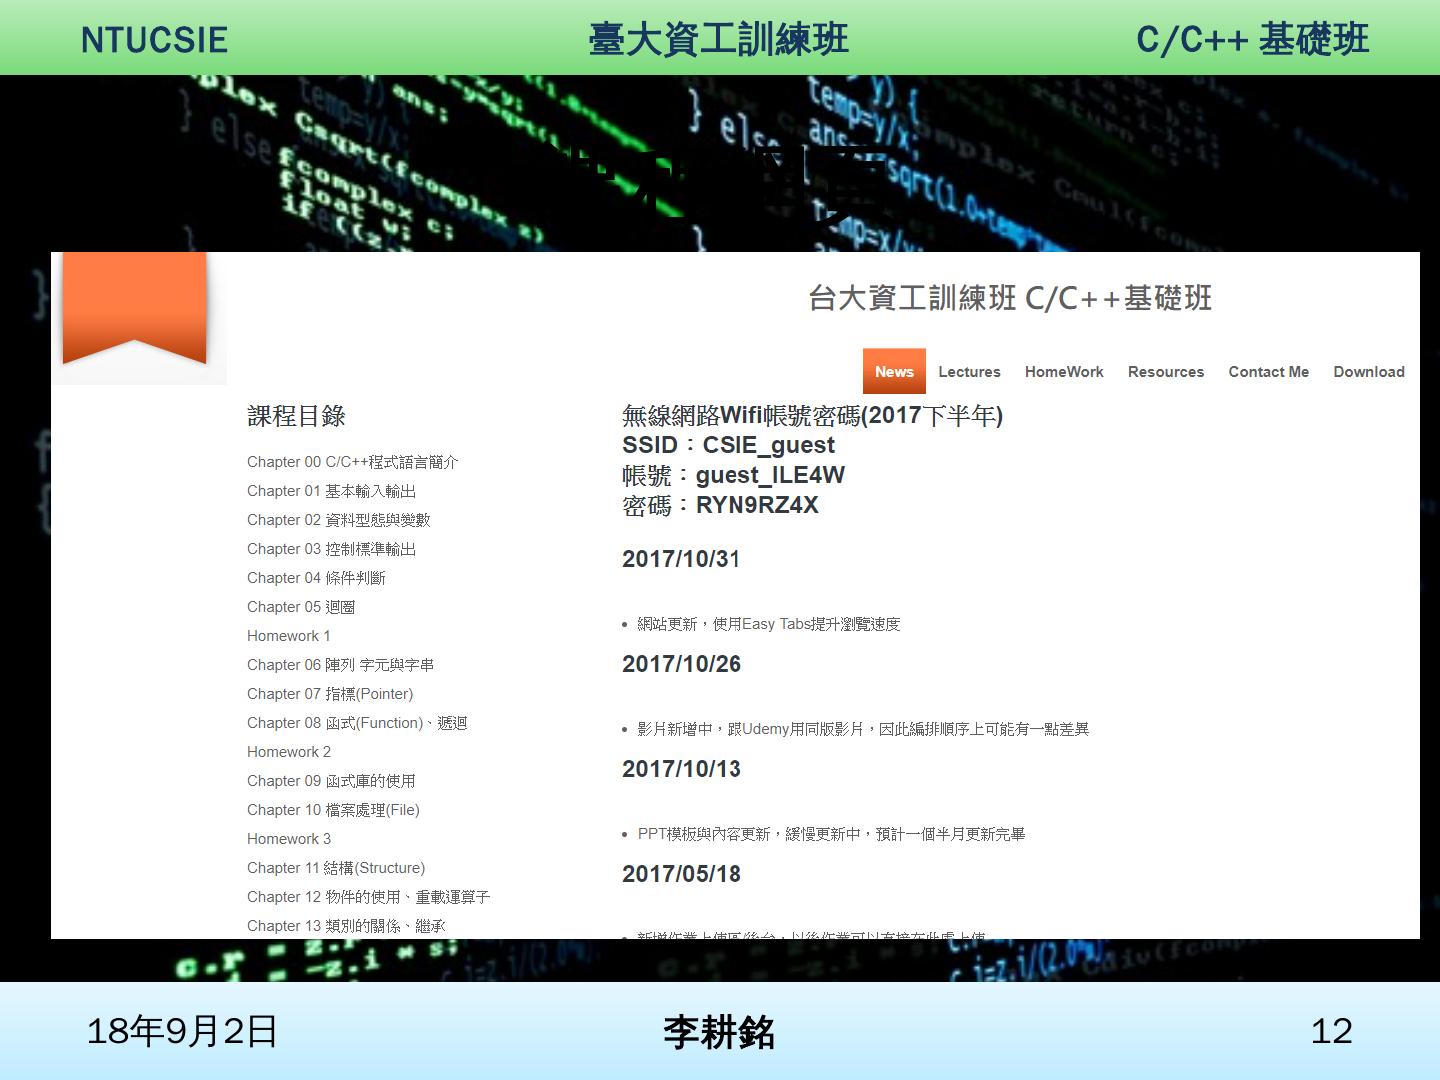Open Chapter 04 conditionals link

click(x=316, y=578)
